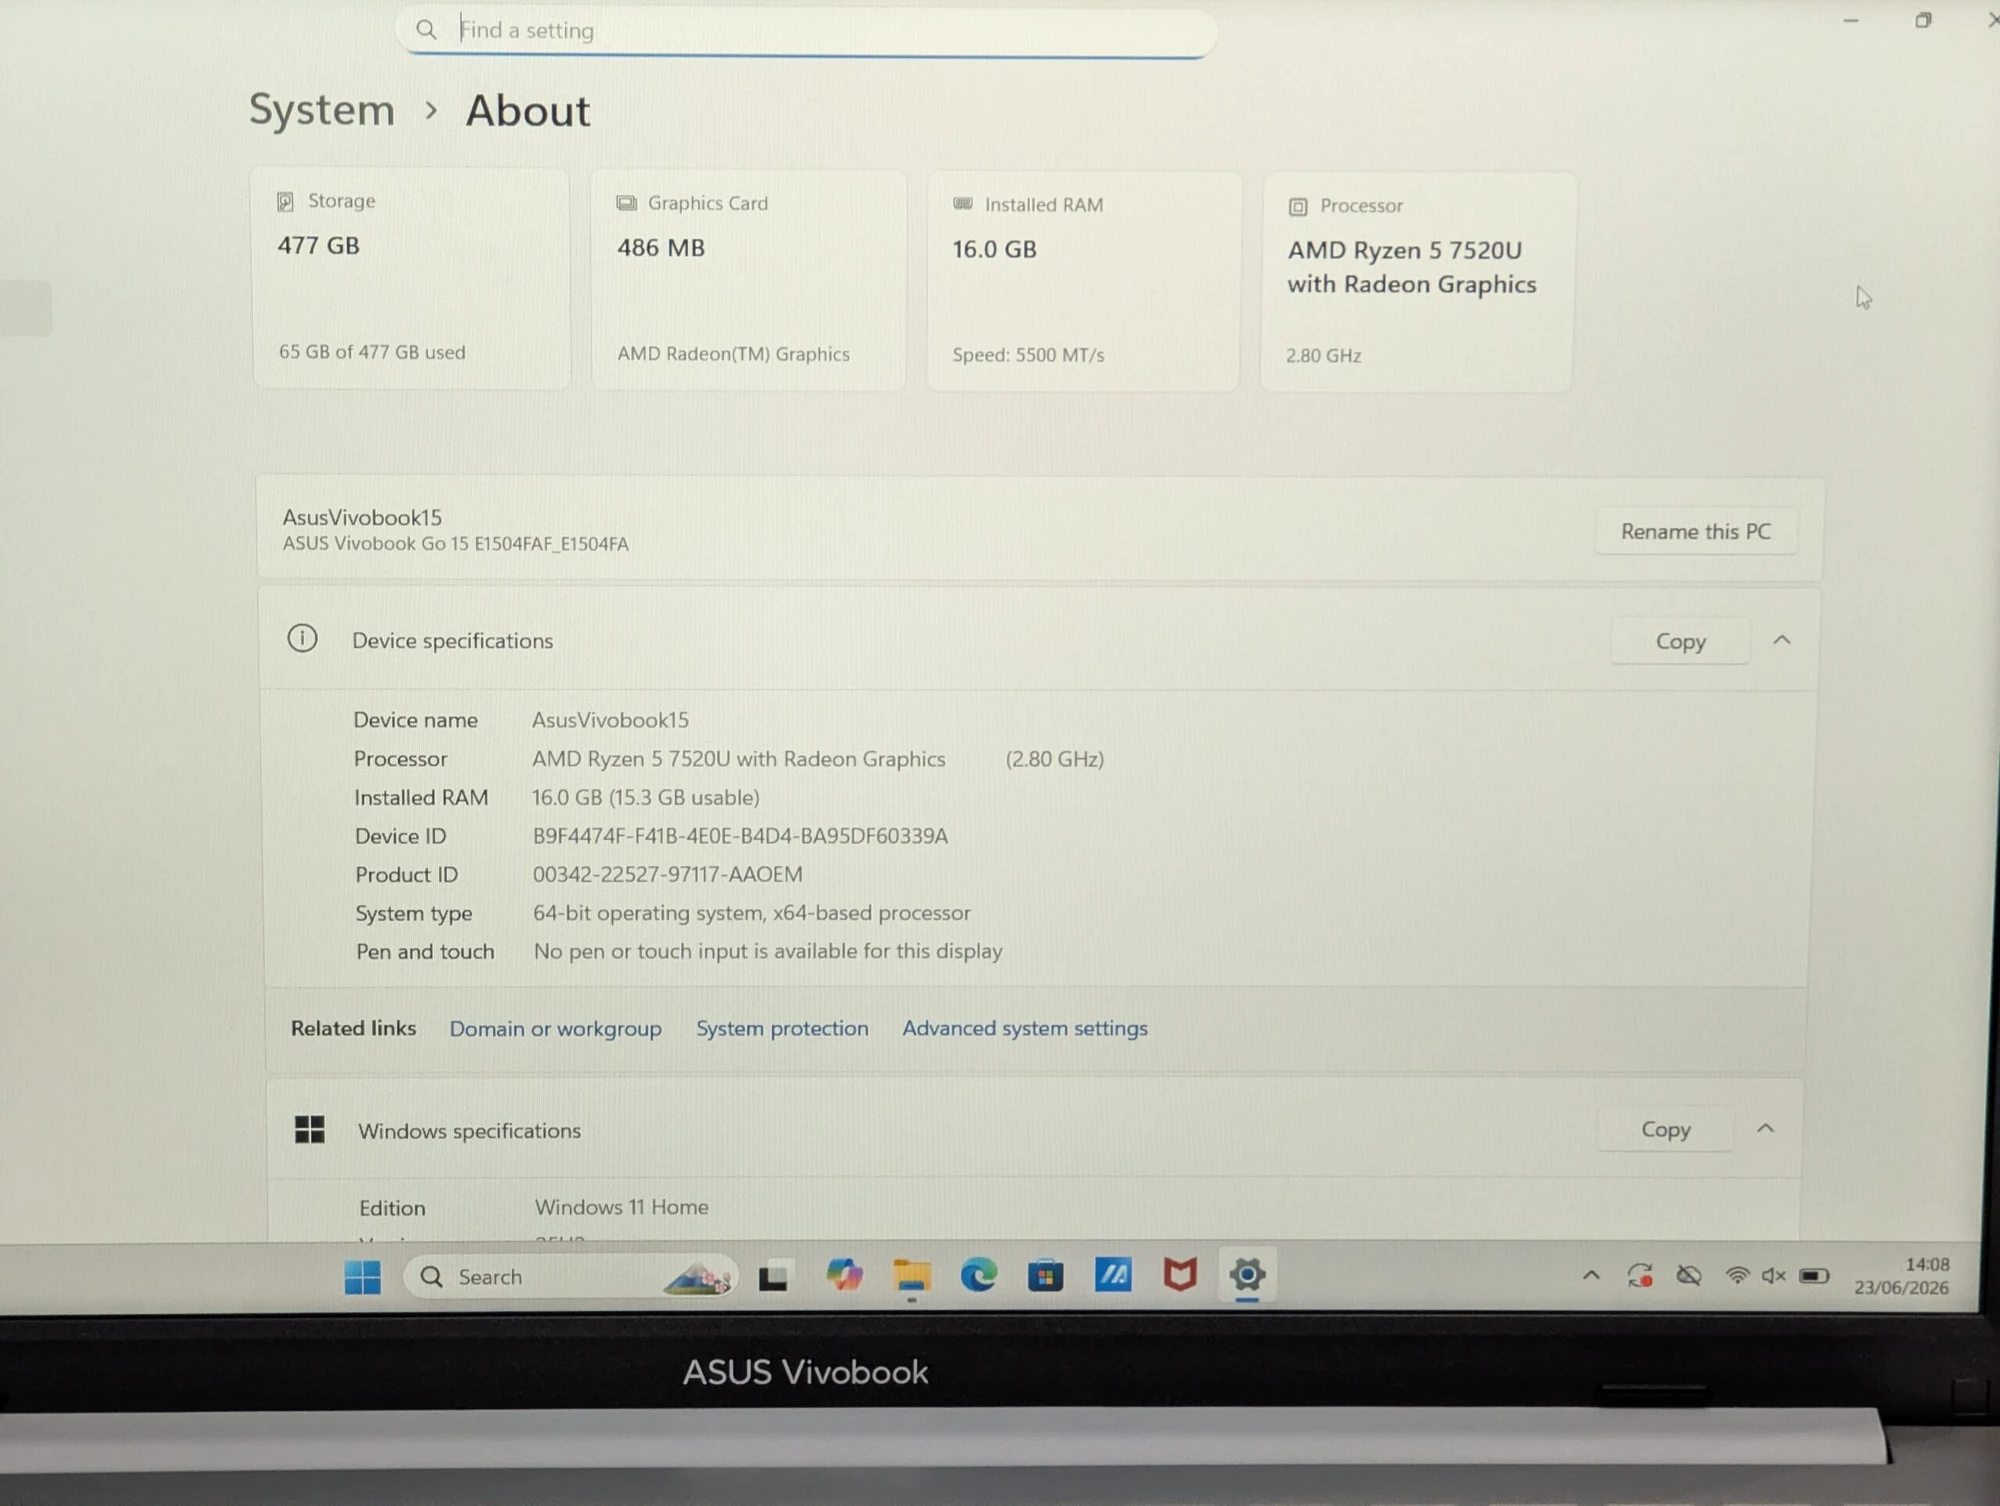2000x1506 pixels.
Task: Open Domain or workgroup link
Action: point(555,1029)
